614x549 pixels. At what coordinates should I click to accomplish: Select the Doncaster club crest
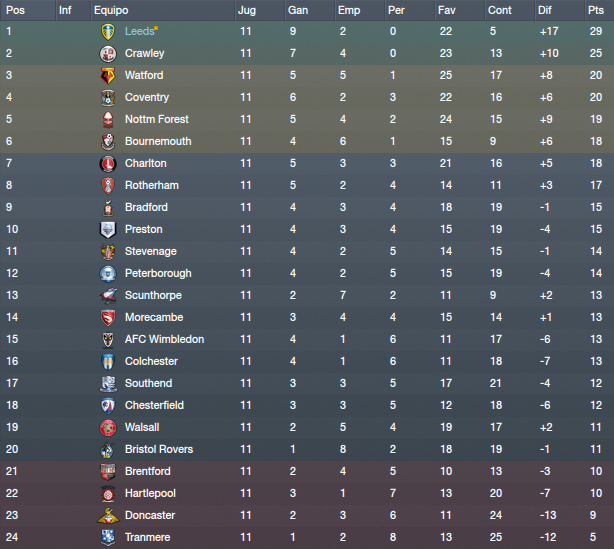coord(108,516)
